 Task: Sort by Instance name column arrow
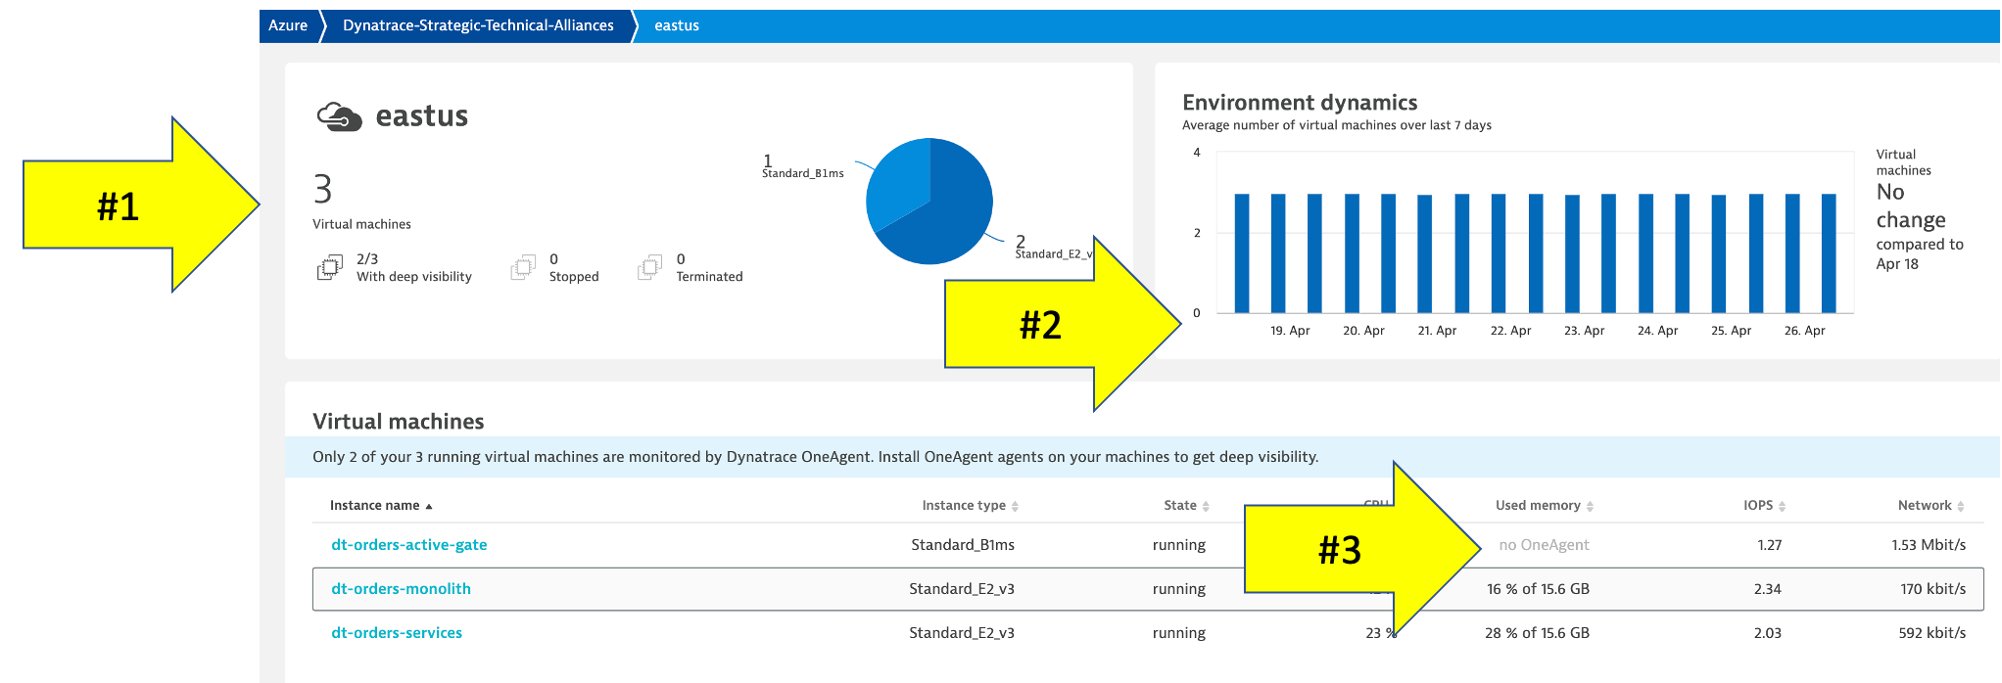429,506
